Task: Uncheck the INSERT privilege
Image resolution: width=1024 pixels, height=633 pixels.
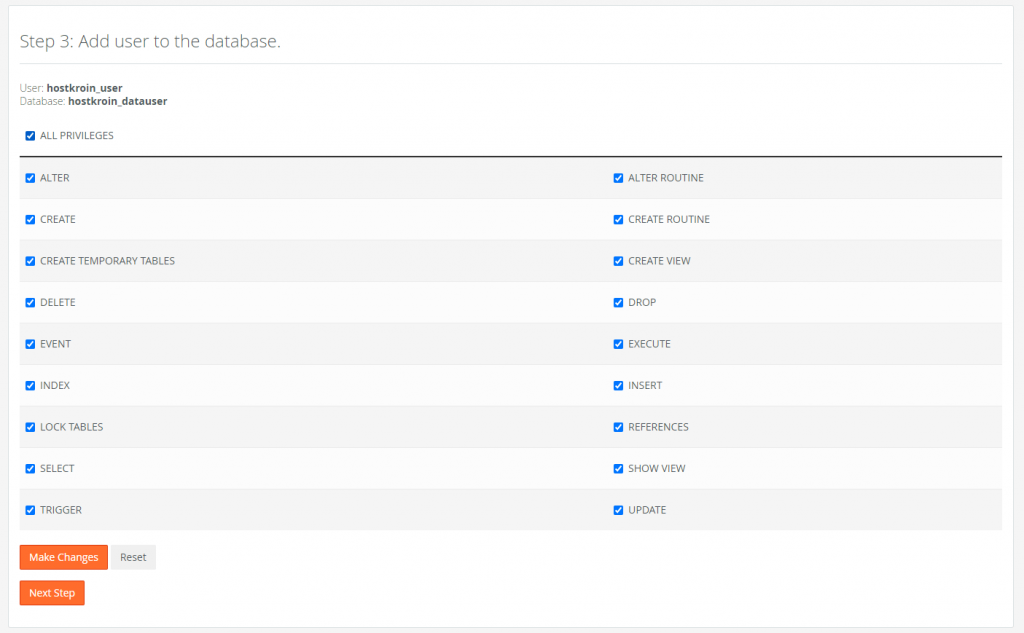Action: tap(618, 385)
